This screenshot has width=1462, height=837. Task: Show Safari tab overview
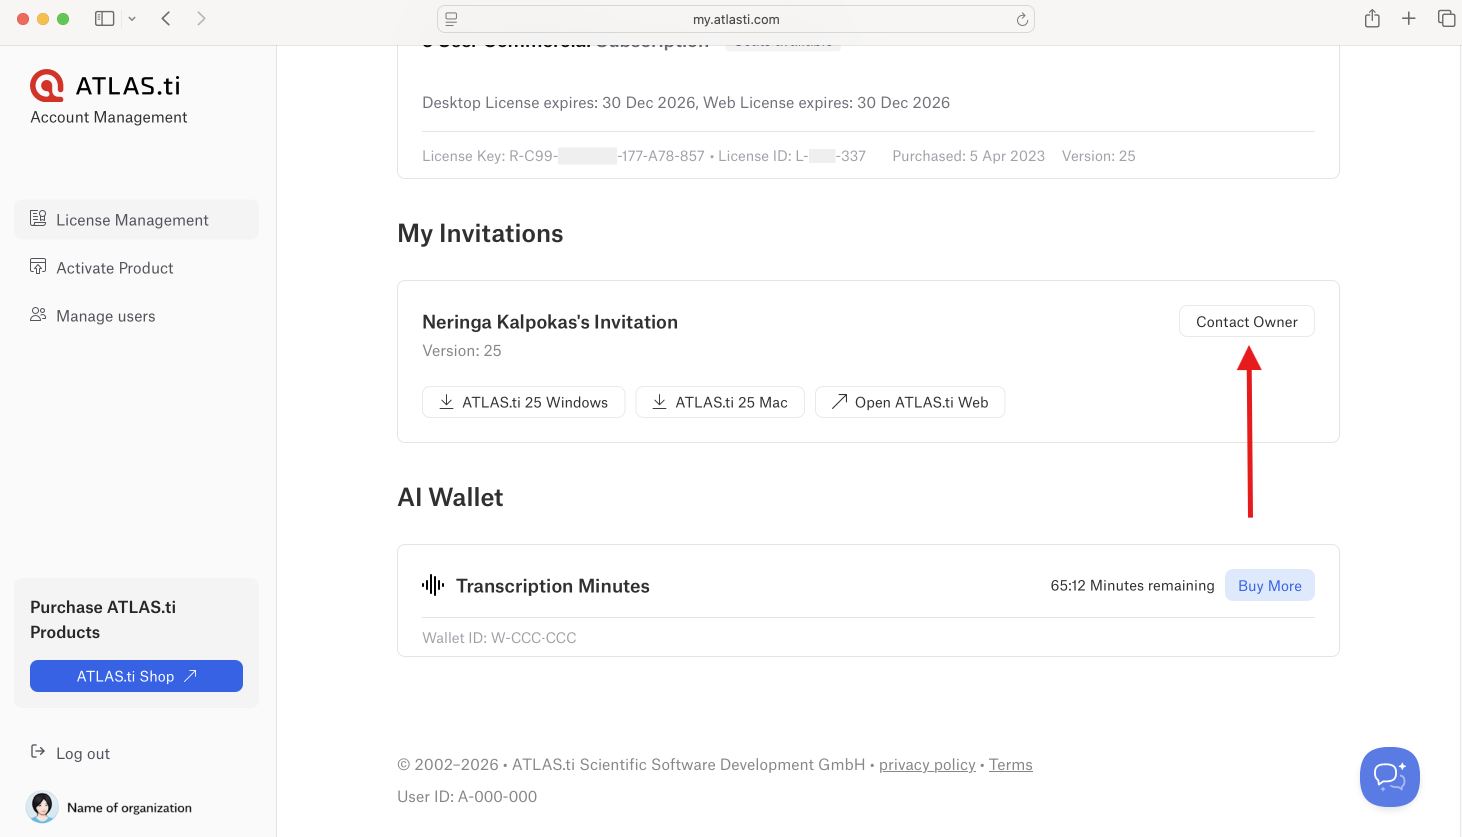click(x=1446, y=18)
